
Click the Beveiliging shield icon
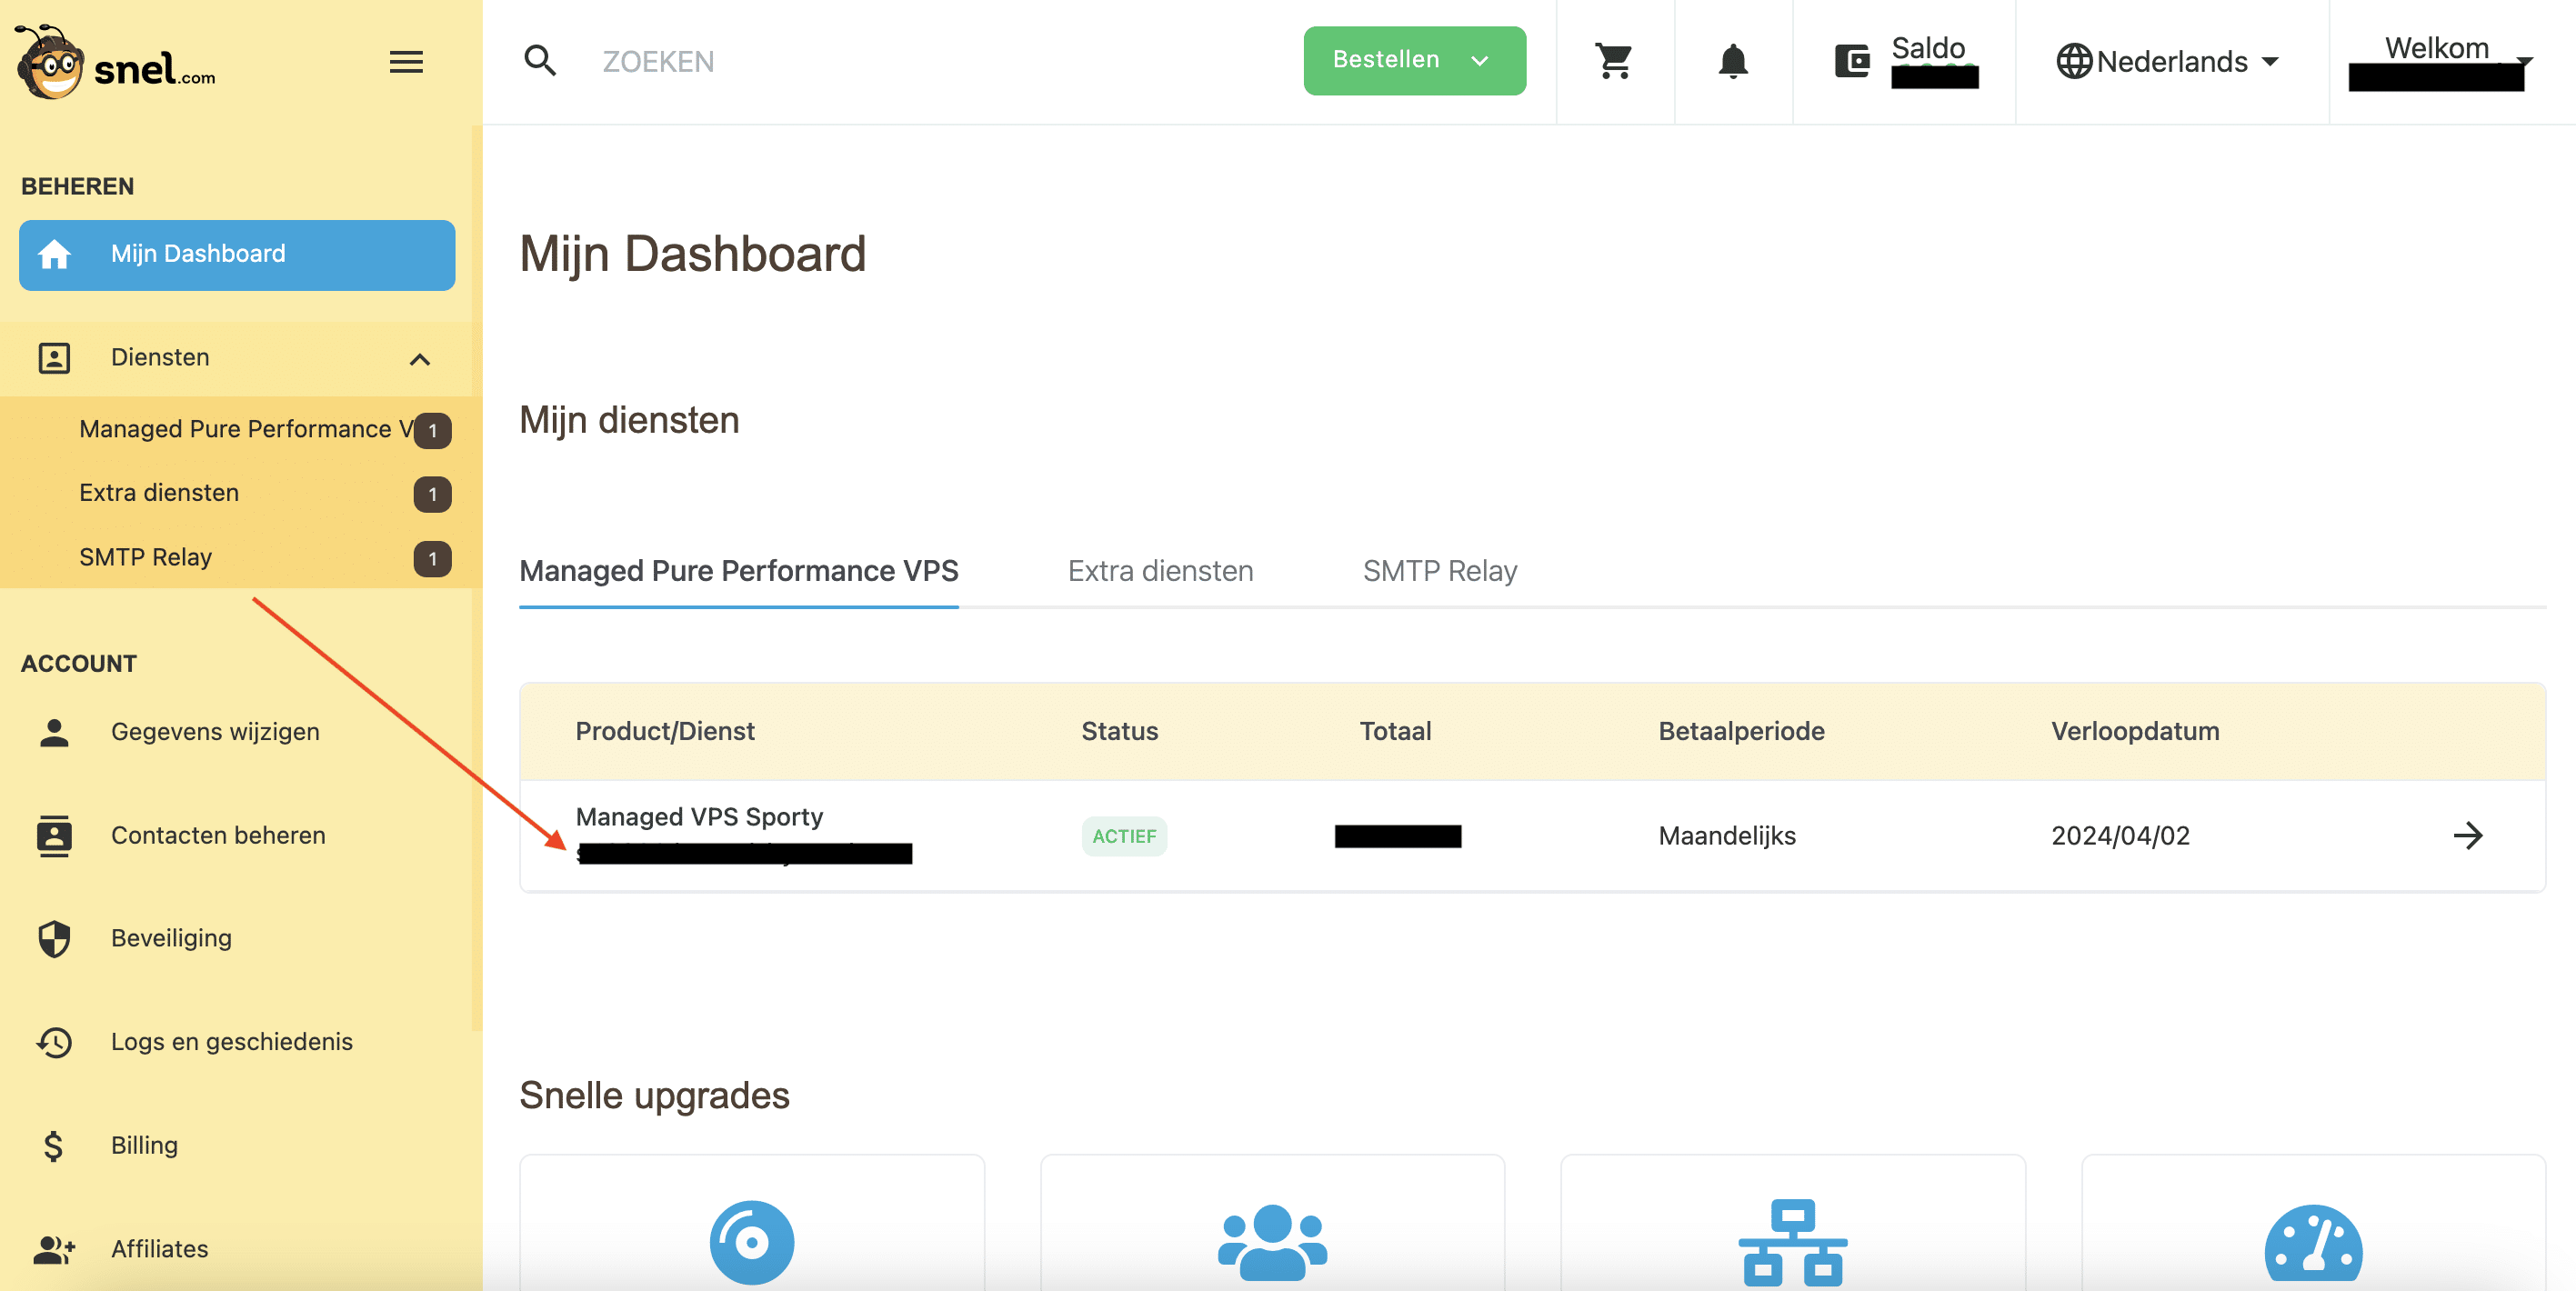(x=54, y=938)
